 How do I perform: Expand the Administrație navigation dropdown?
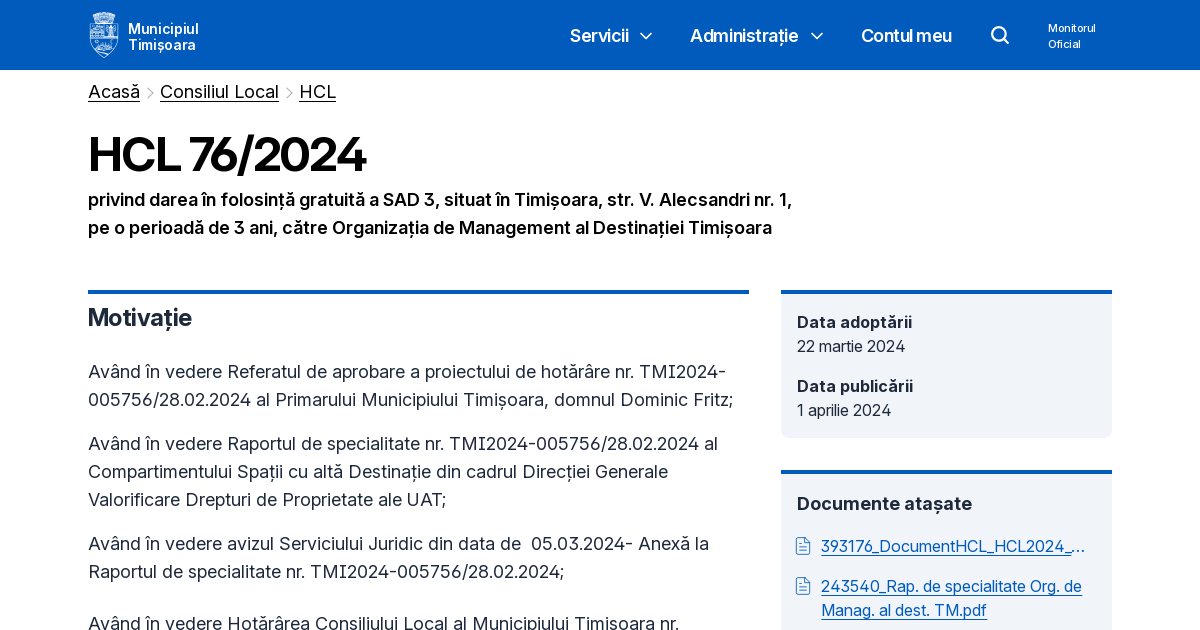744,35
